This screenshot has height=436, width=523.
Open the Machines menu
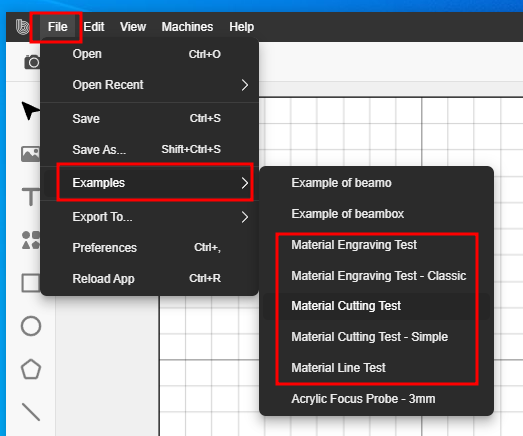(x=187, y=27)
